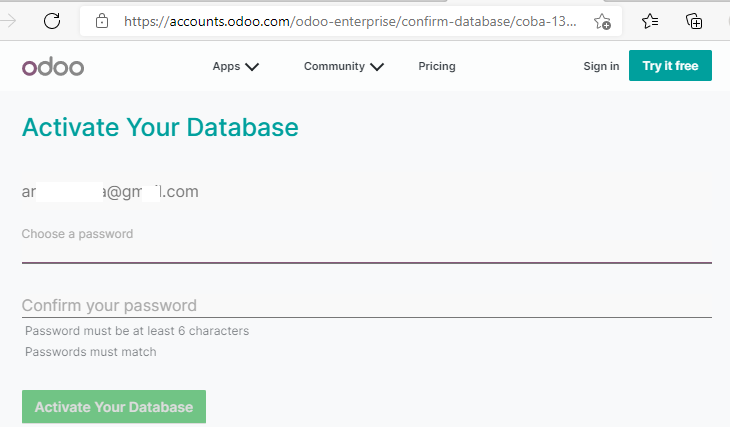Click the Odoo logo

coord(53,67)
